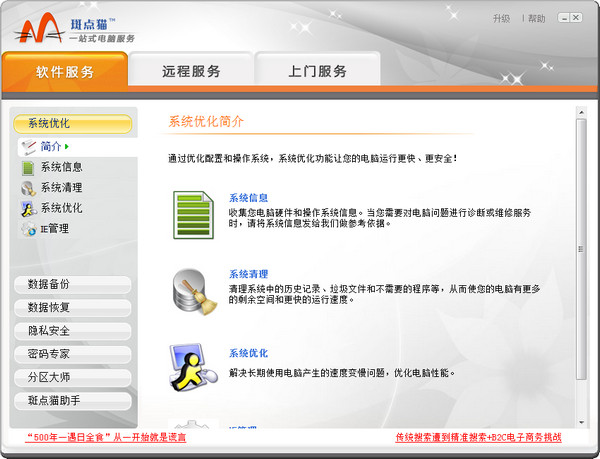Switch to the 上门服务 tab
Viewport: 600px width, 459px height.
pyautogui.click(x=317, y=71)
